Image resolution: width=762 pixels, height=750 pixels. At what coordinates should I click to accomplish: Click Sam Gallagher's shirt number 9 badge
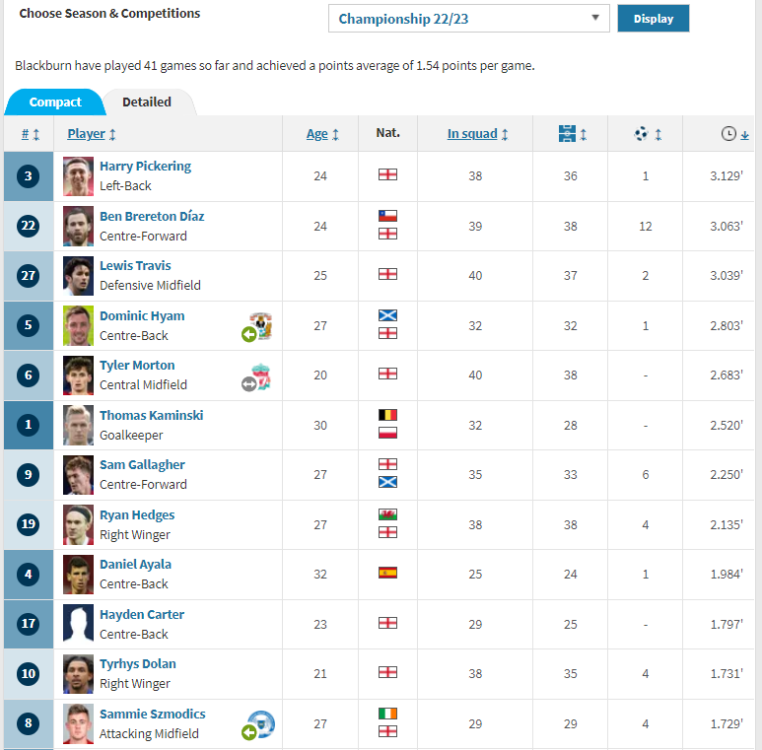(x=28, y=475)
